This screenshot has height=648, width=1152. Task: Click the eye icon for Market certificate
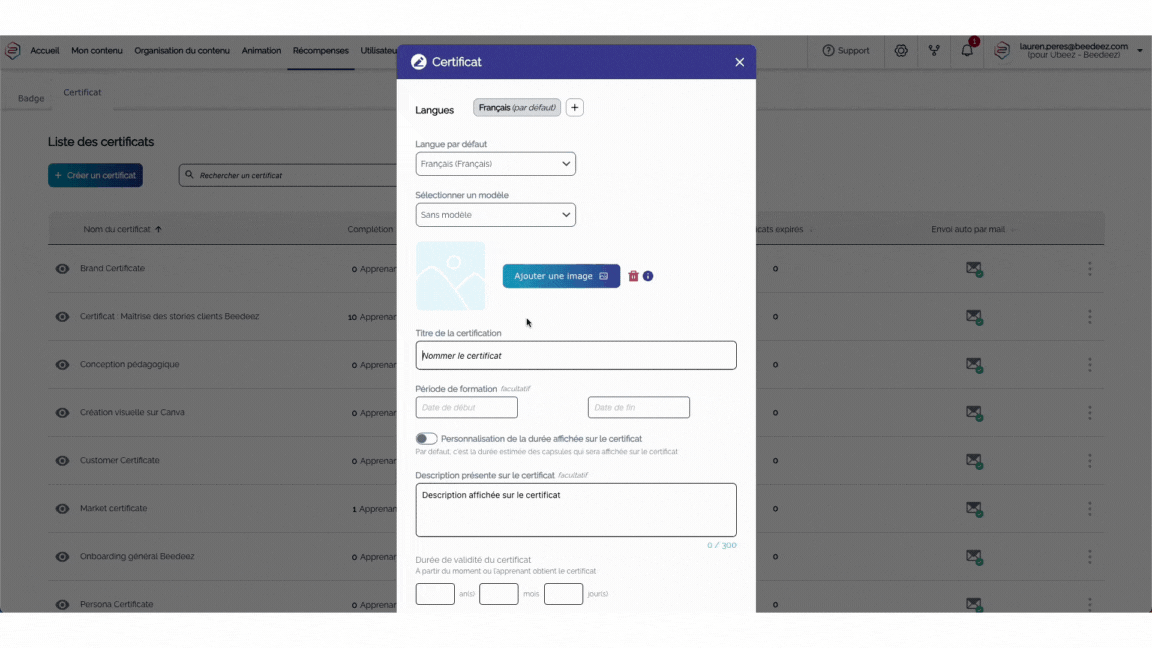click(x=62, y=509)
